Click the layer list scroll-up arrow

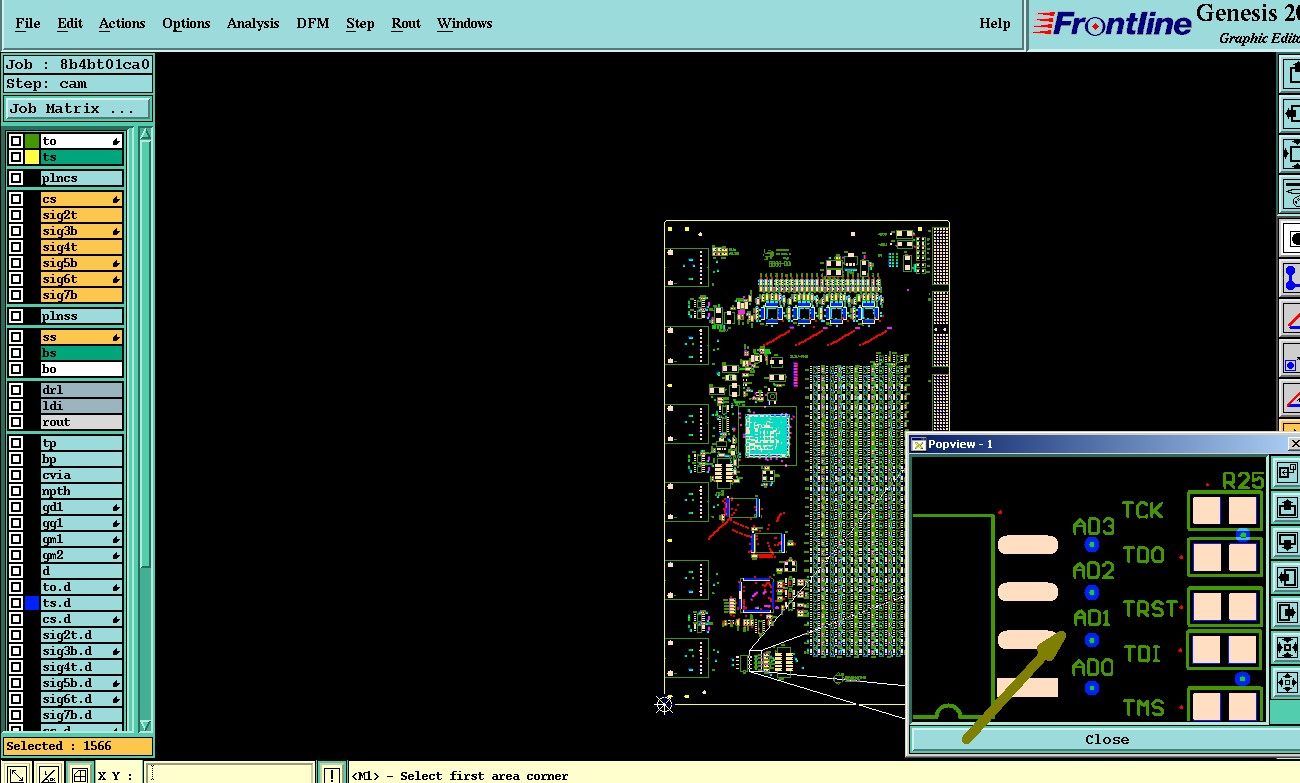pyautogui.click(x=145, y=135)
